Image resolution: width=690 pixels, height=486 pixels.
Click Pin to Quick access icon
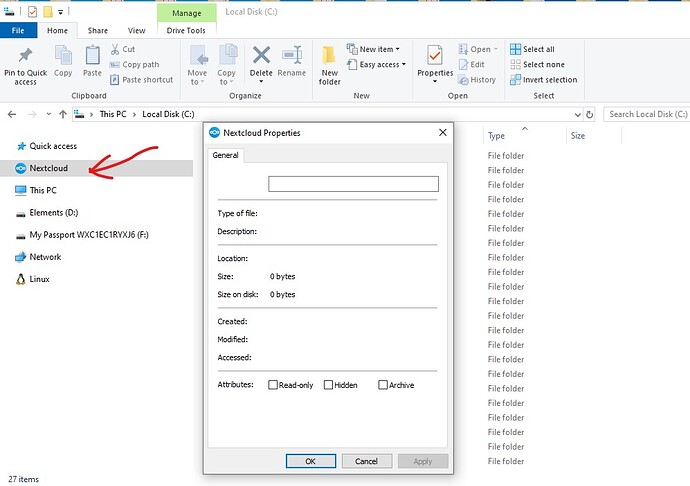point(25,56)
